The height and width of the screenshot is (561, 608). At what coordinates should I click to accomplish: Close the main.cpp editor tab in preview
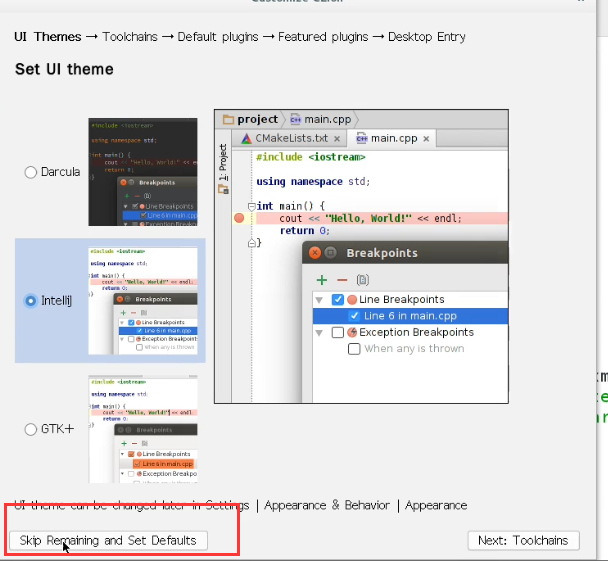click(x=426, y=139)
